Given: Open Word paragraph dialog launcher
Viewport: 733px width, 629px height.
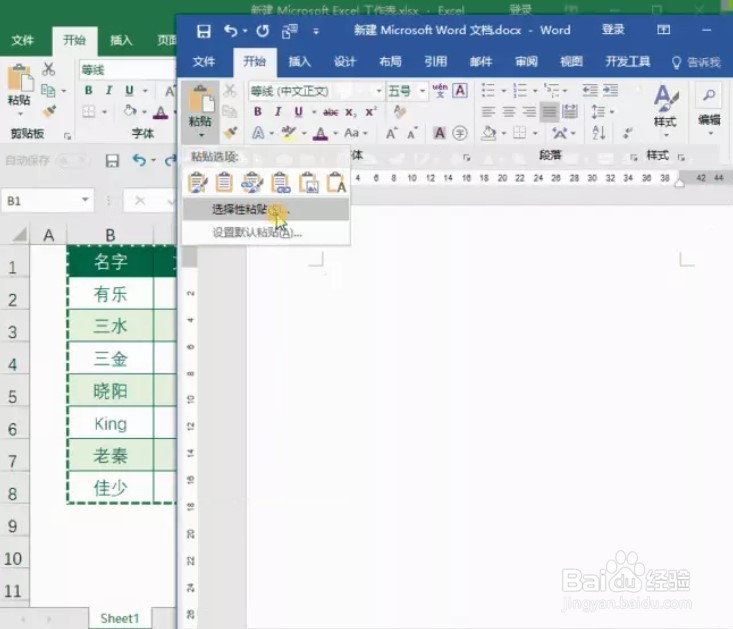Looking at the screenshot, I should pos(634,157).
